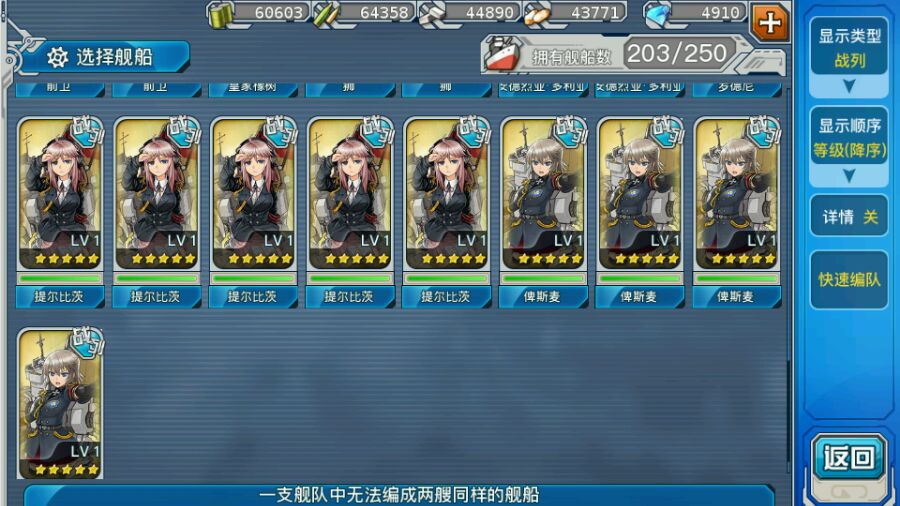Viewport: 900px width, 506px height.
Task: Click the red ship icon beside ship count
Action: pyautogui.click(x=503, y=55)
